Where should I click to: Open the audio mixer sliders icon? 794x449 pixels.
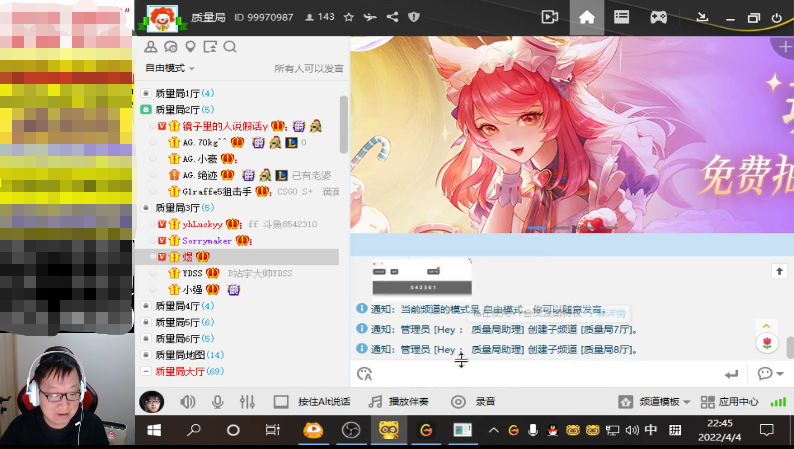(247, 402)
